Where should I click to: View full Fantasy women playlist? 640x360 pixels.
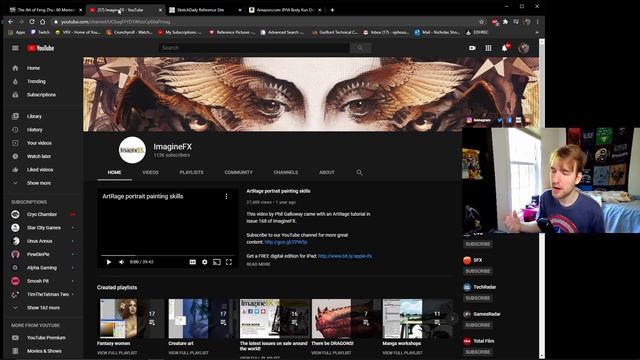click(117, 353)
